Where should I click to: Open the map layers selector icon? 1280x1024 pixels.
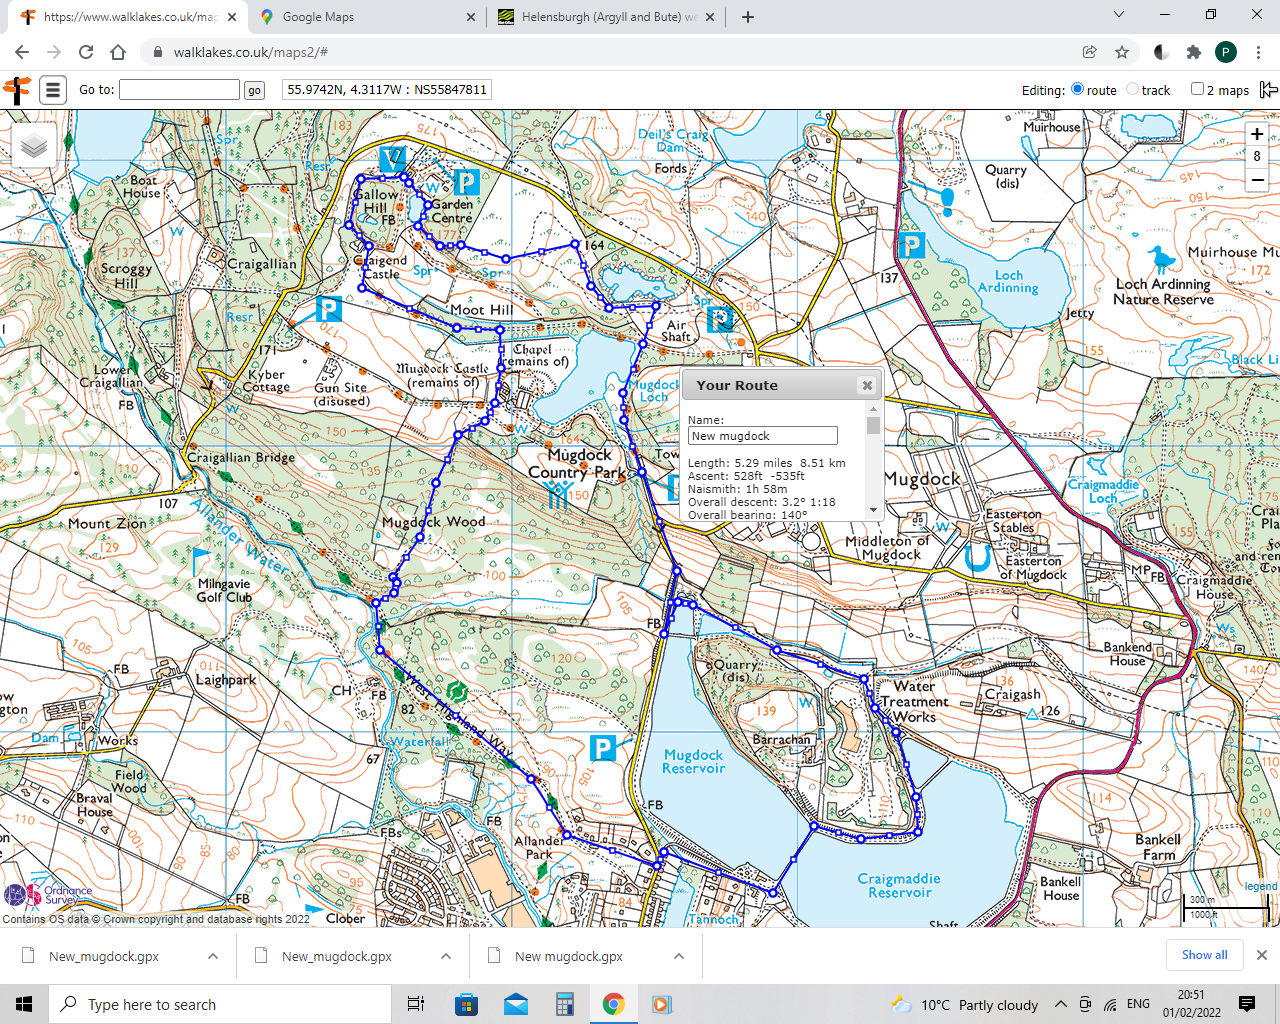pyautogui.click(x=34, y=147)
